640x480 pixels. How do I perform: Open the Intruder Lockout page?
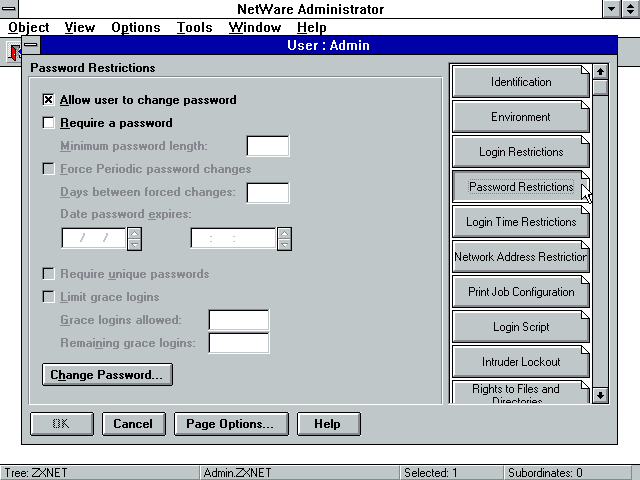click(x=521, y=362)
